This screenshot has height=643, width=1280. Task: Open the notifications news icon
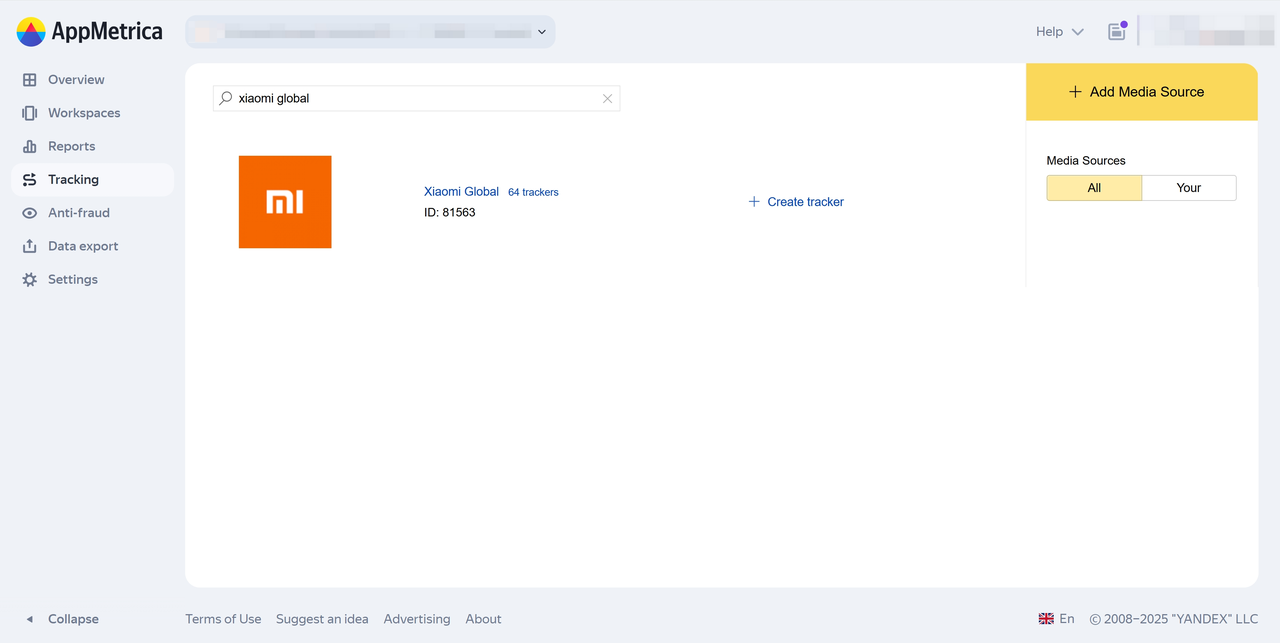click(1117, 31)
